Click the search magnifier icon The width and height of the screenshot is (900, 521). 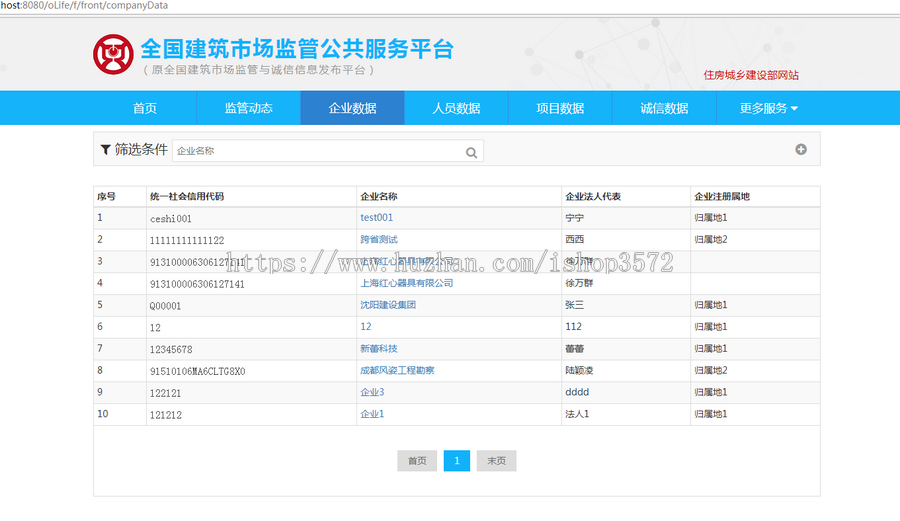(x=471, y=153)
